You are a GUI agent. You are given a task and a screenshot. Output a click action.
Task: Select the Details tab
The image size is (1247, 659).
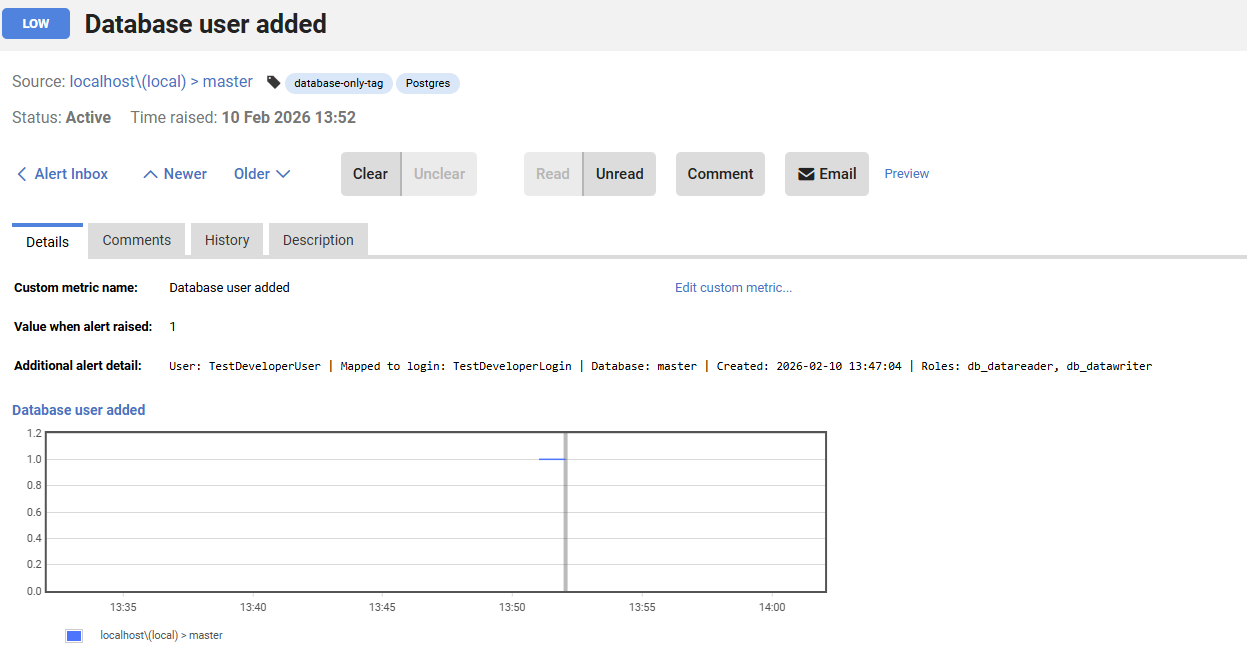pos(46,240)
